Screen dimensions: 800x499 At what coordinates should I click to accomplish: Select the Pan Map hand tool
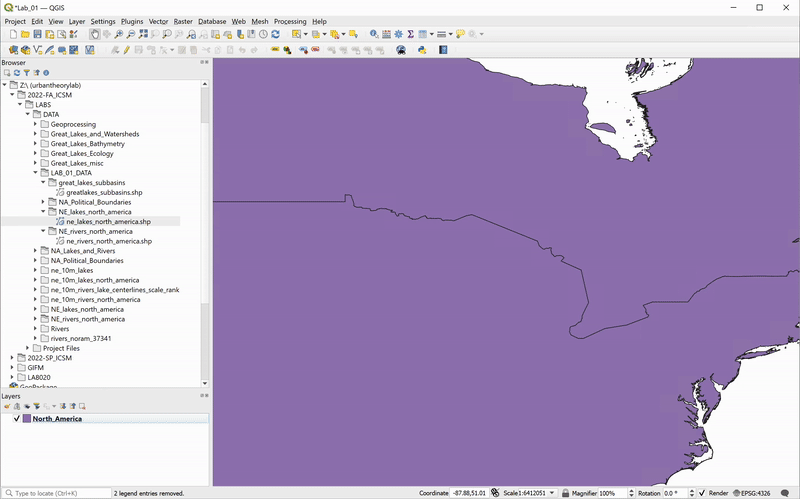tap(94, 34)
